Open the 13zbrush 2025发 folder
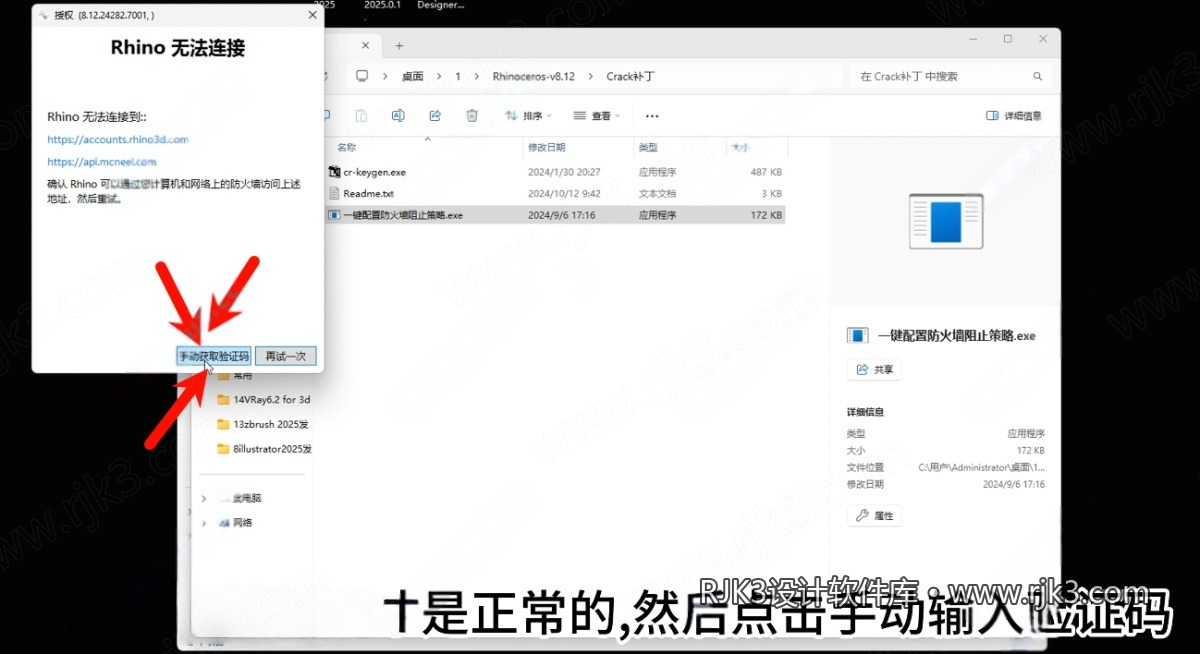The image size is (1200, 654). coord(263,424)
